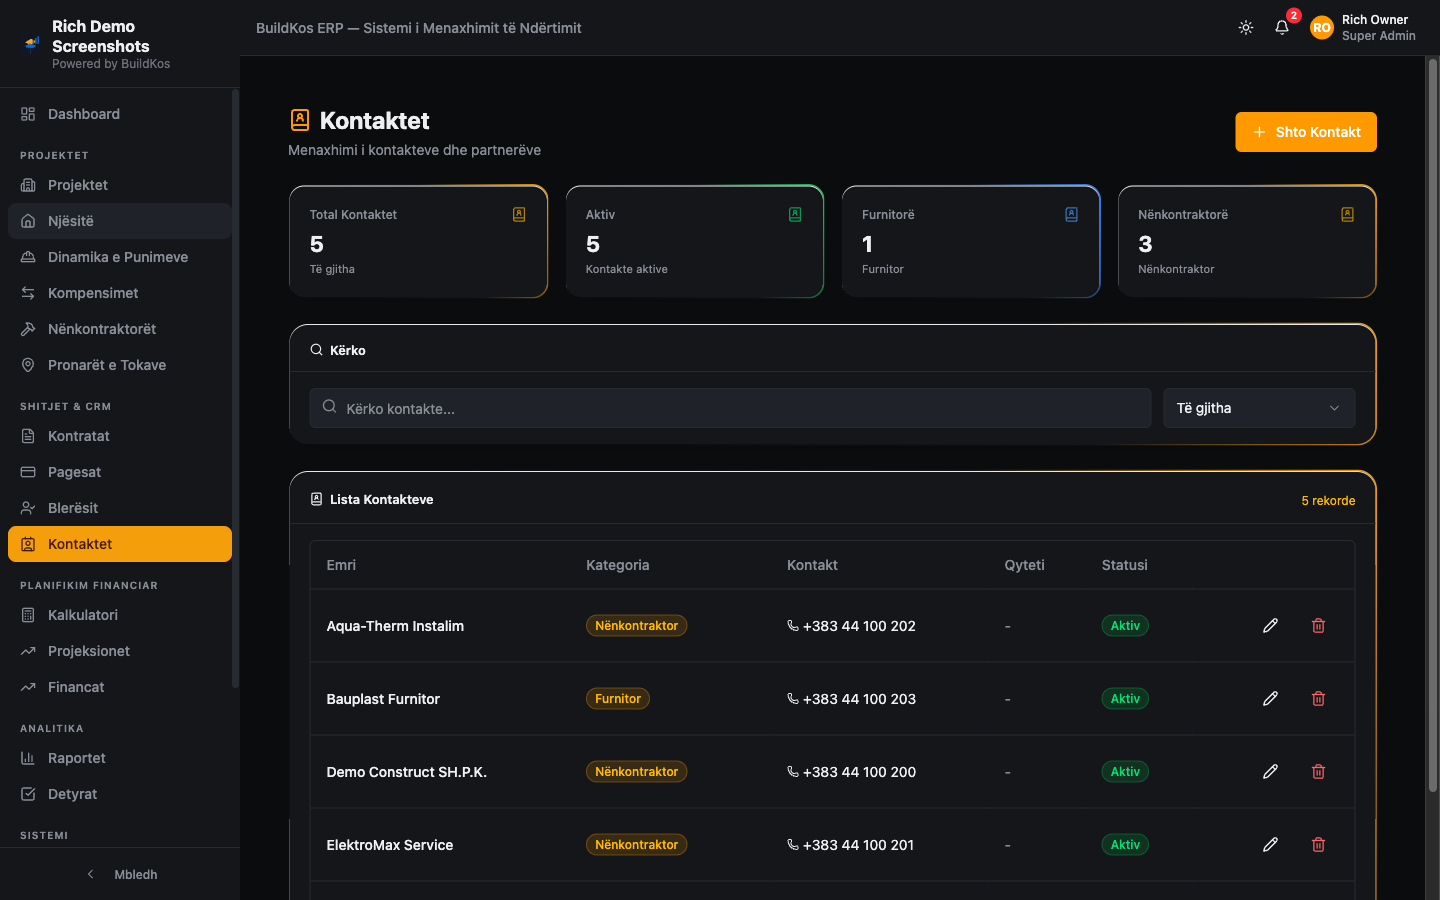This screenshot has width=1440, height=900.
Task: Click the Shto Kontakt button
Action: (x=1306, y=132)
